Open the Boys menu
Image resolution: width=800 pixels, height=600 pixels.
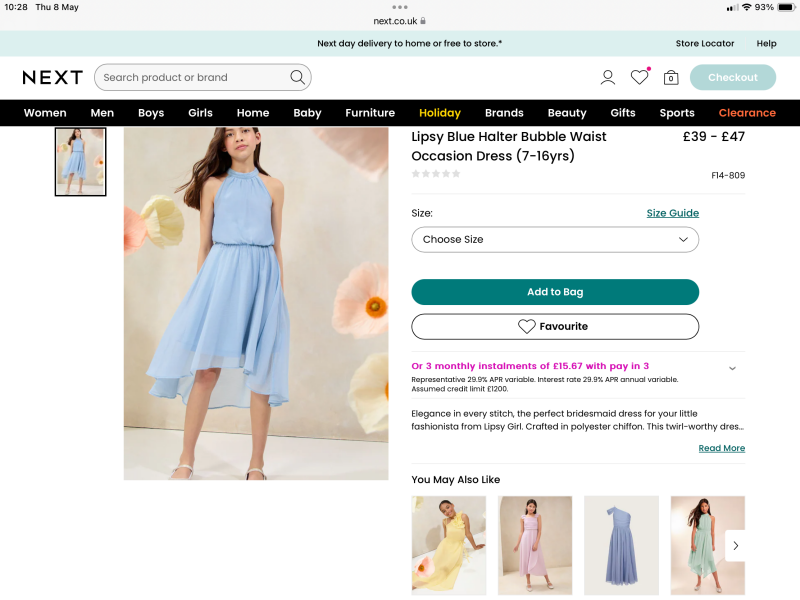pyautogui.click(x=151, y=113)
